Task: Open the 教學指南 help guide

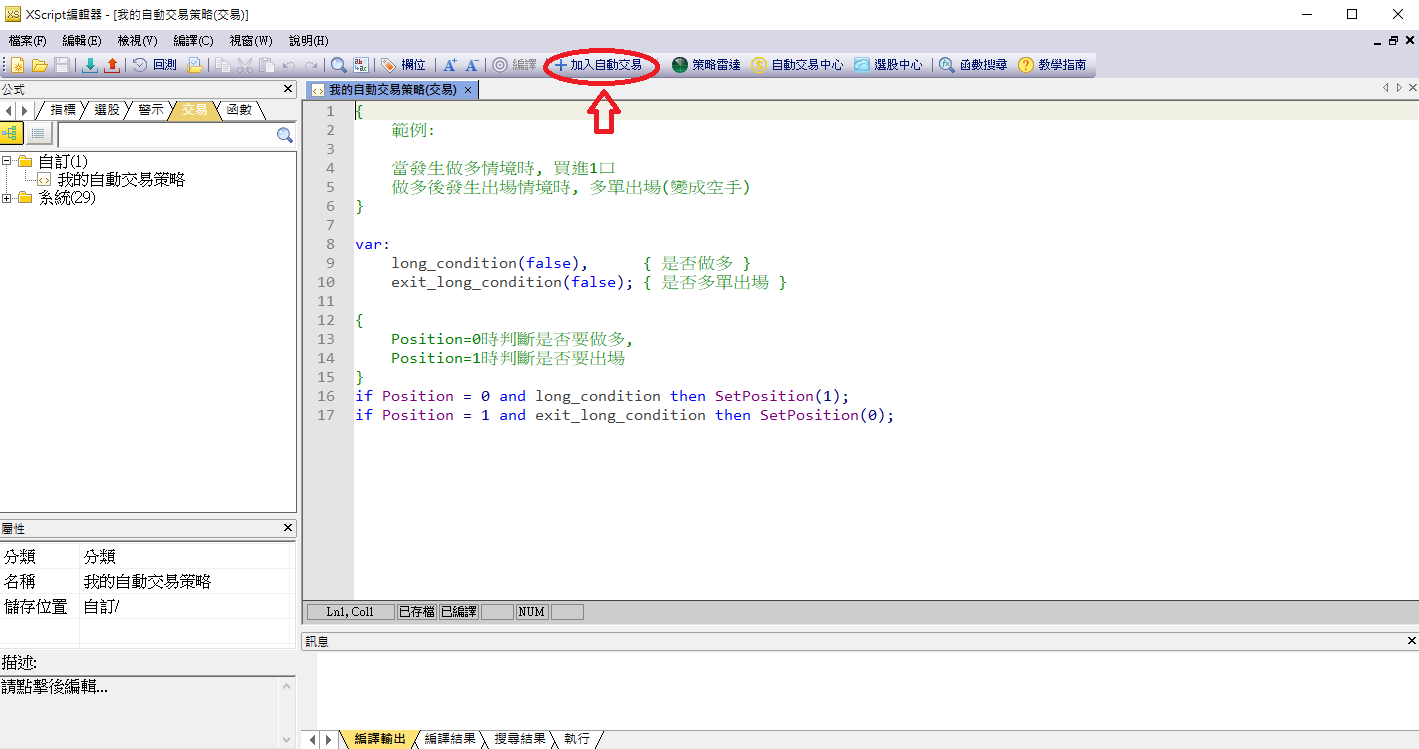Action: [x=1051, y=65]
